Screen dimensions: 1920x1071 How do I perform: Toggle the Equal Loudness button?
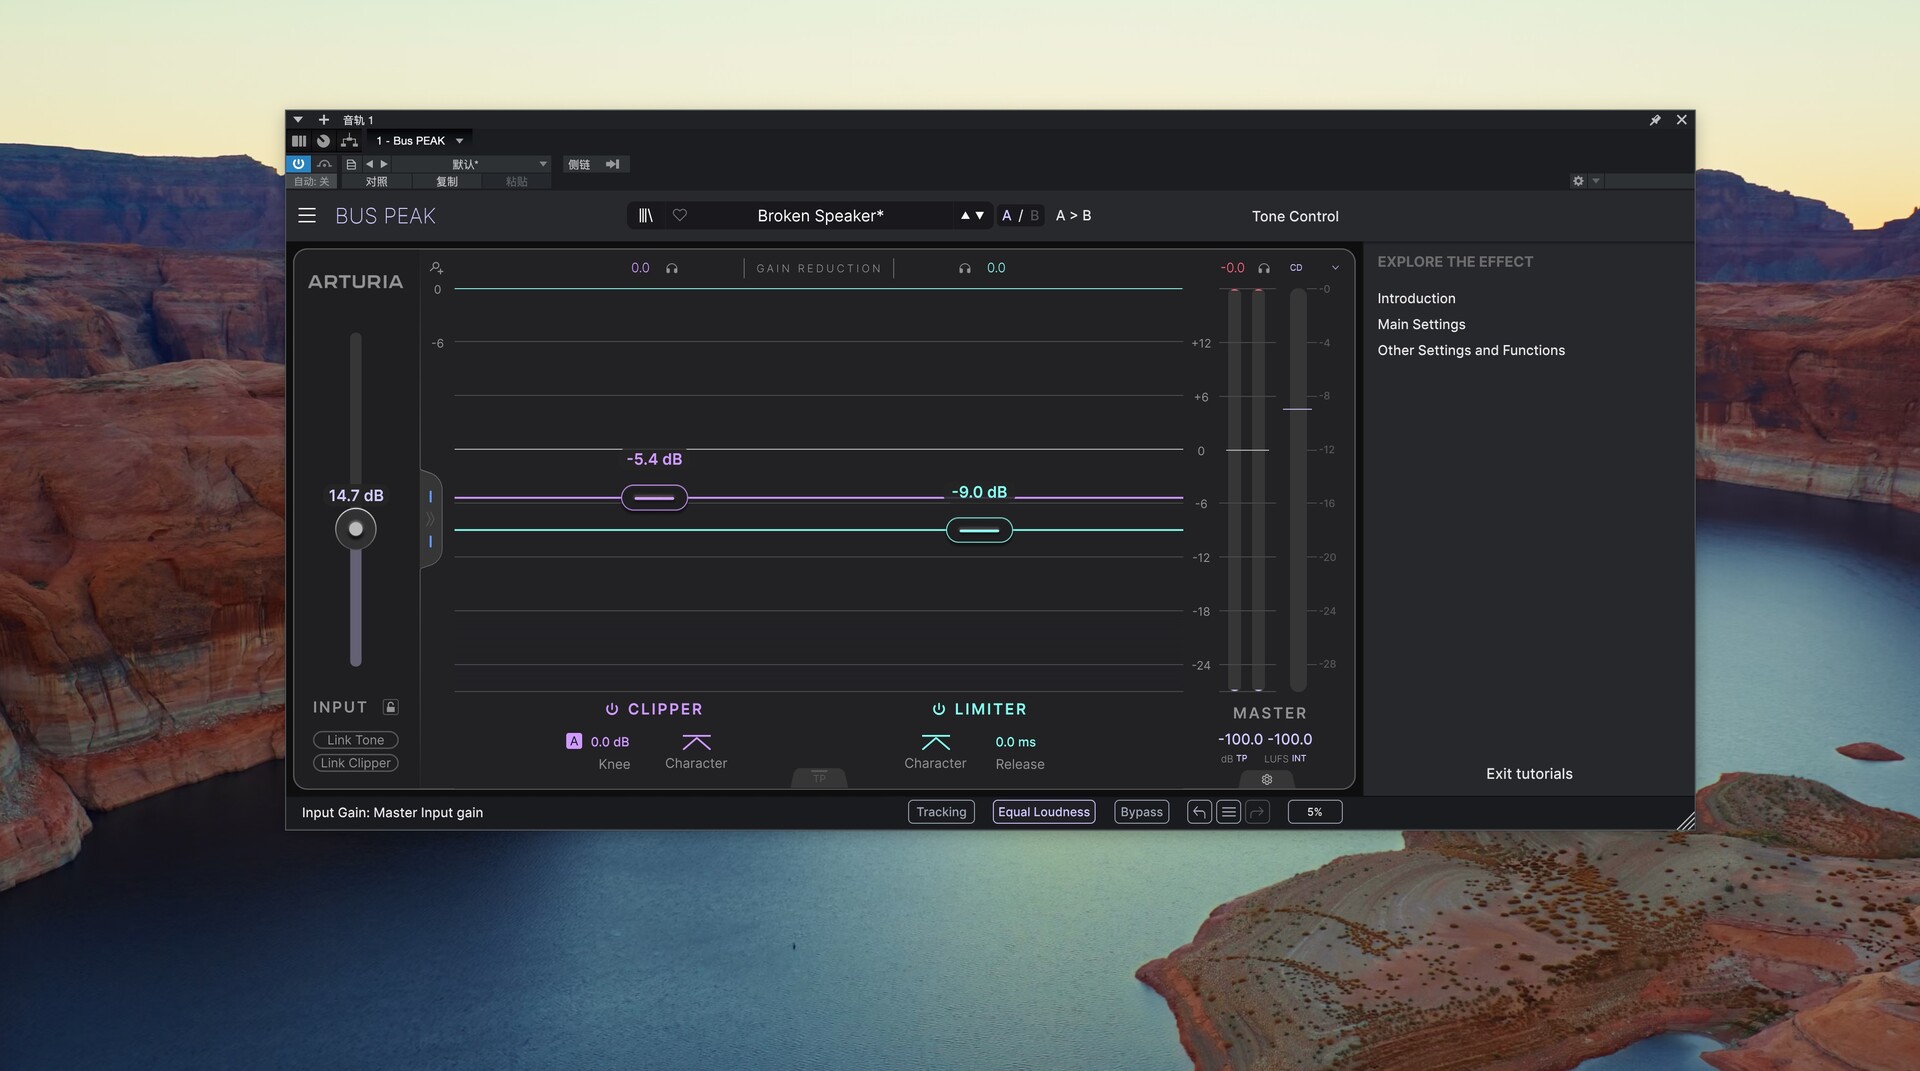pyautogui.click(x=1044, y=812)
